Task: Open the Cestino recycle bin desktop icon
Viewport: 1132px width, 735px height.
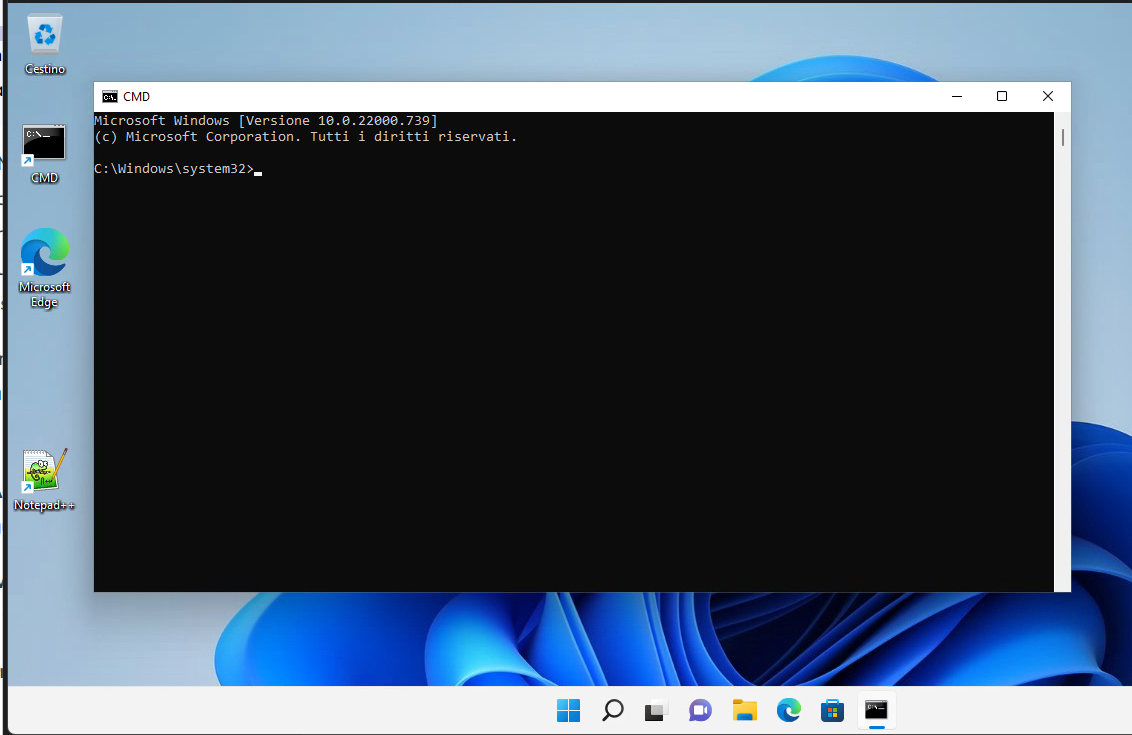Action: 45,44
